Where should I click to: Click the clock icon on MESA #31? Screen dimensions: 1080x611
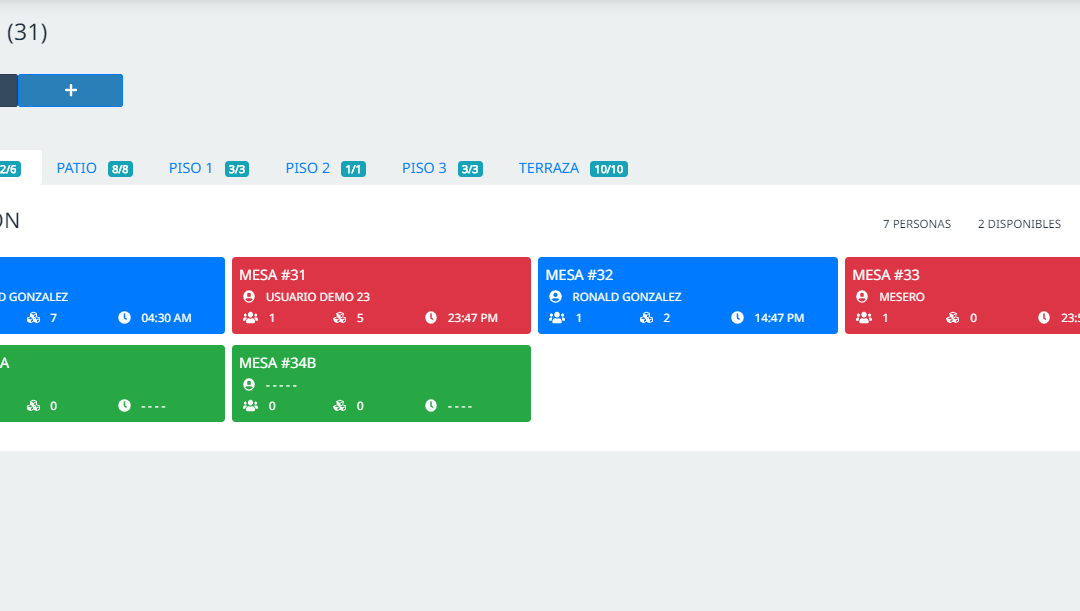[431, 318]
